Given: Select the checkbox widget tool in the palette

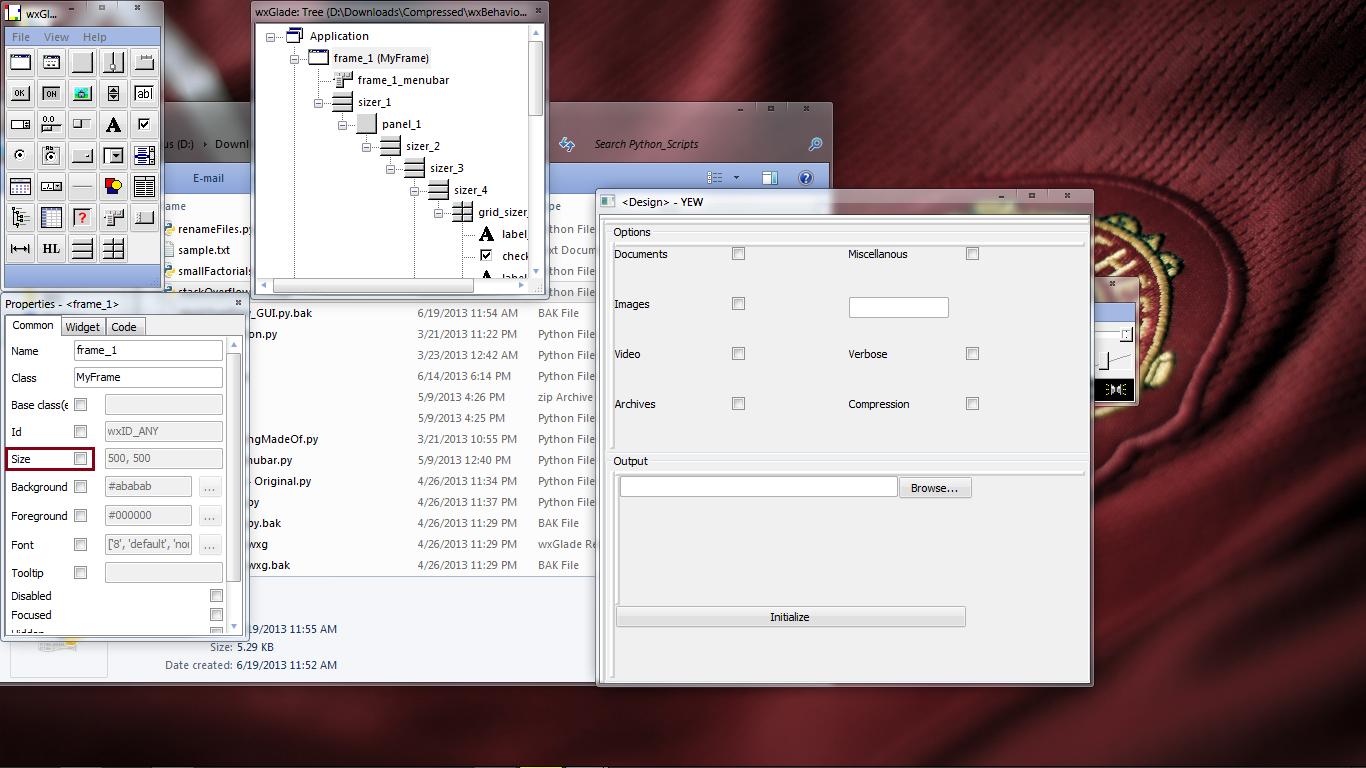Looking at the screenshot, I should point(144,124).
